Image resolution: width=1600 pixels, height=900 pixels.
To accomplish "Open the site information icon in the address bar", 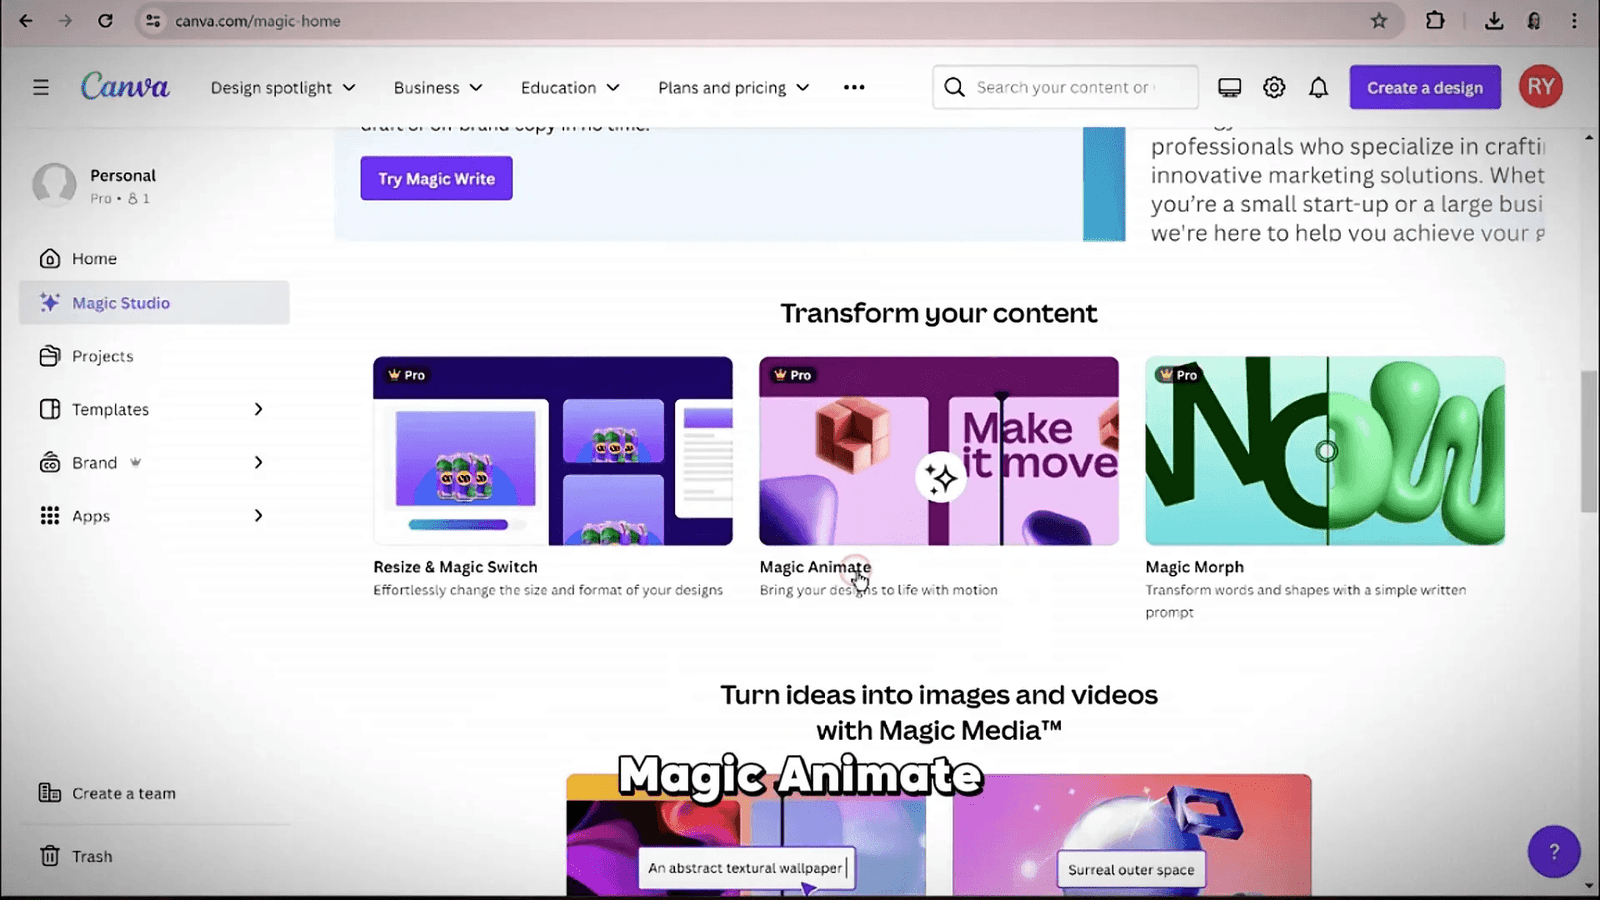I will point(153,20).
